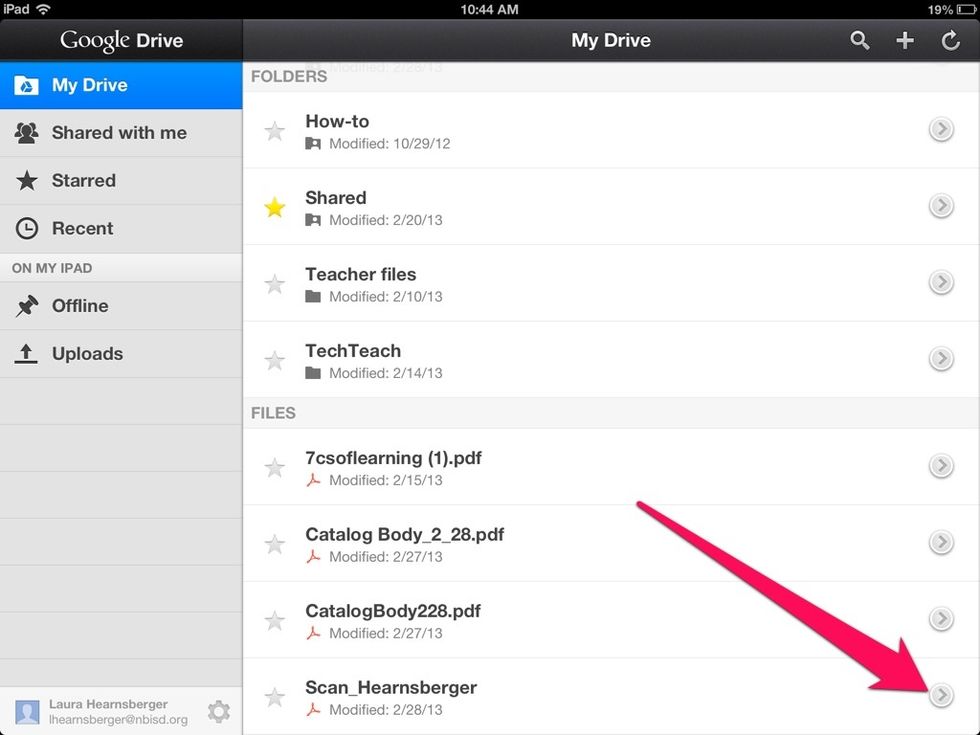Refresh the My Drive file list
The image size is (980, 735).
coord(951,40)
